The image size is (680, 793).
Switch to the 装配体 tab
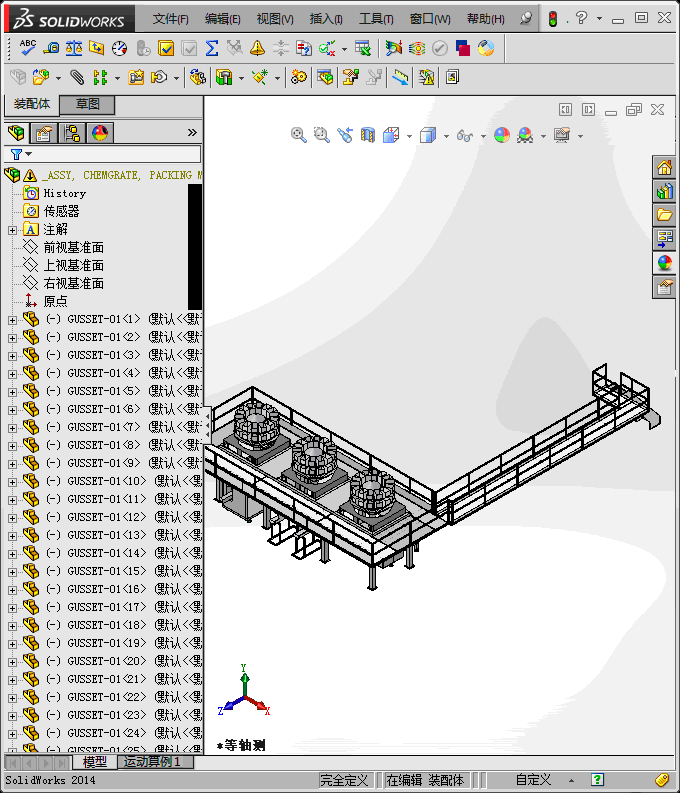[x=32, y=104]
